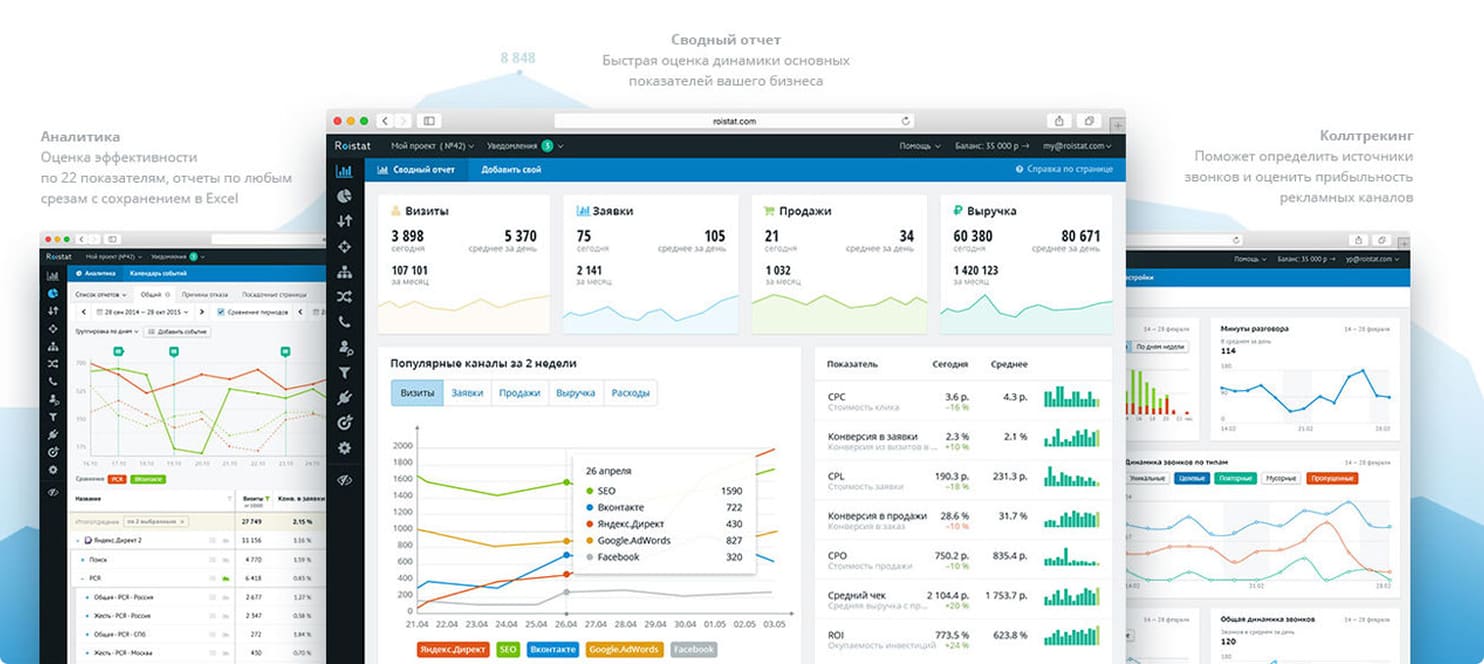This screenshot has height=664, width=1484.
Task: Toggle the Safari sidebar button in main window
Action: pos(429,121)
